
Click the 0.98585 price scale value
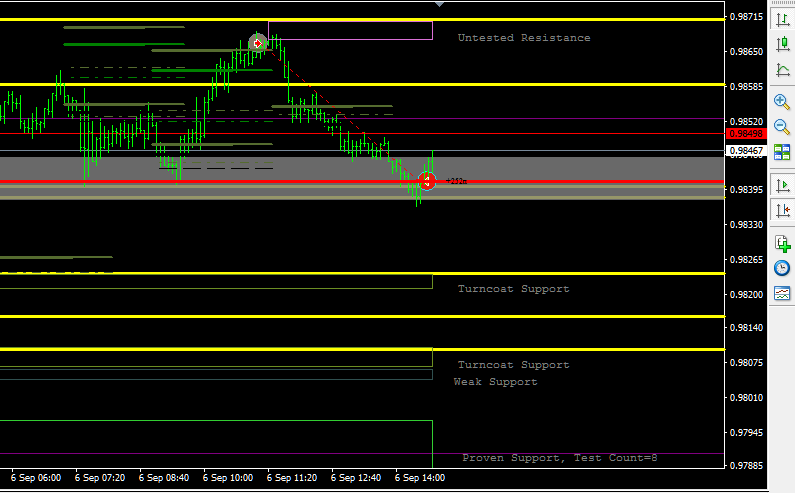coord(746,87)
